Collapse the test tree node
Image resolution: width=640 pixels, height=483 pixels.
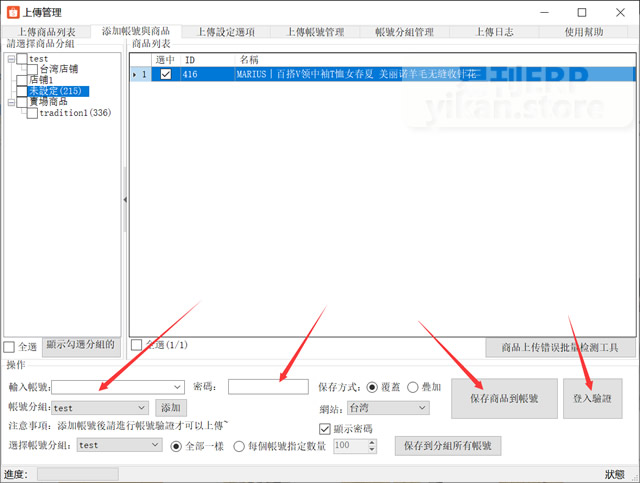pyautogui.click(x=10, y=60)
